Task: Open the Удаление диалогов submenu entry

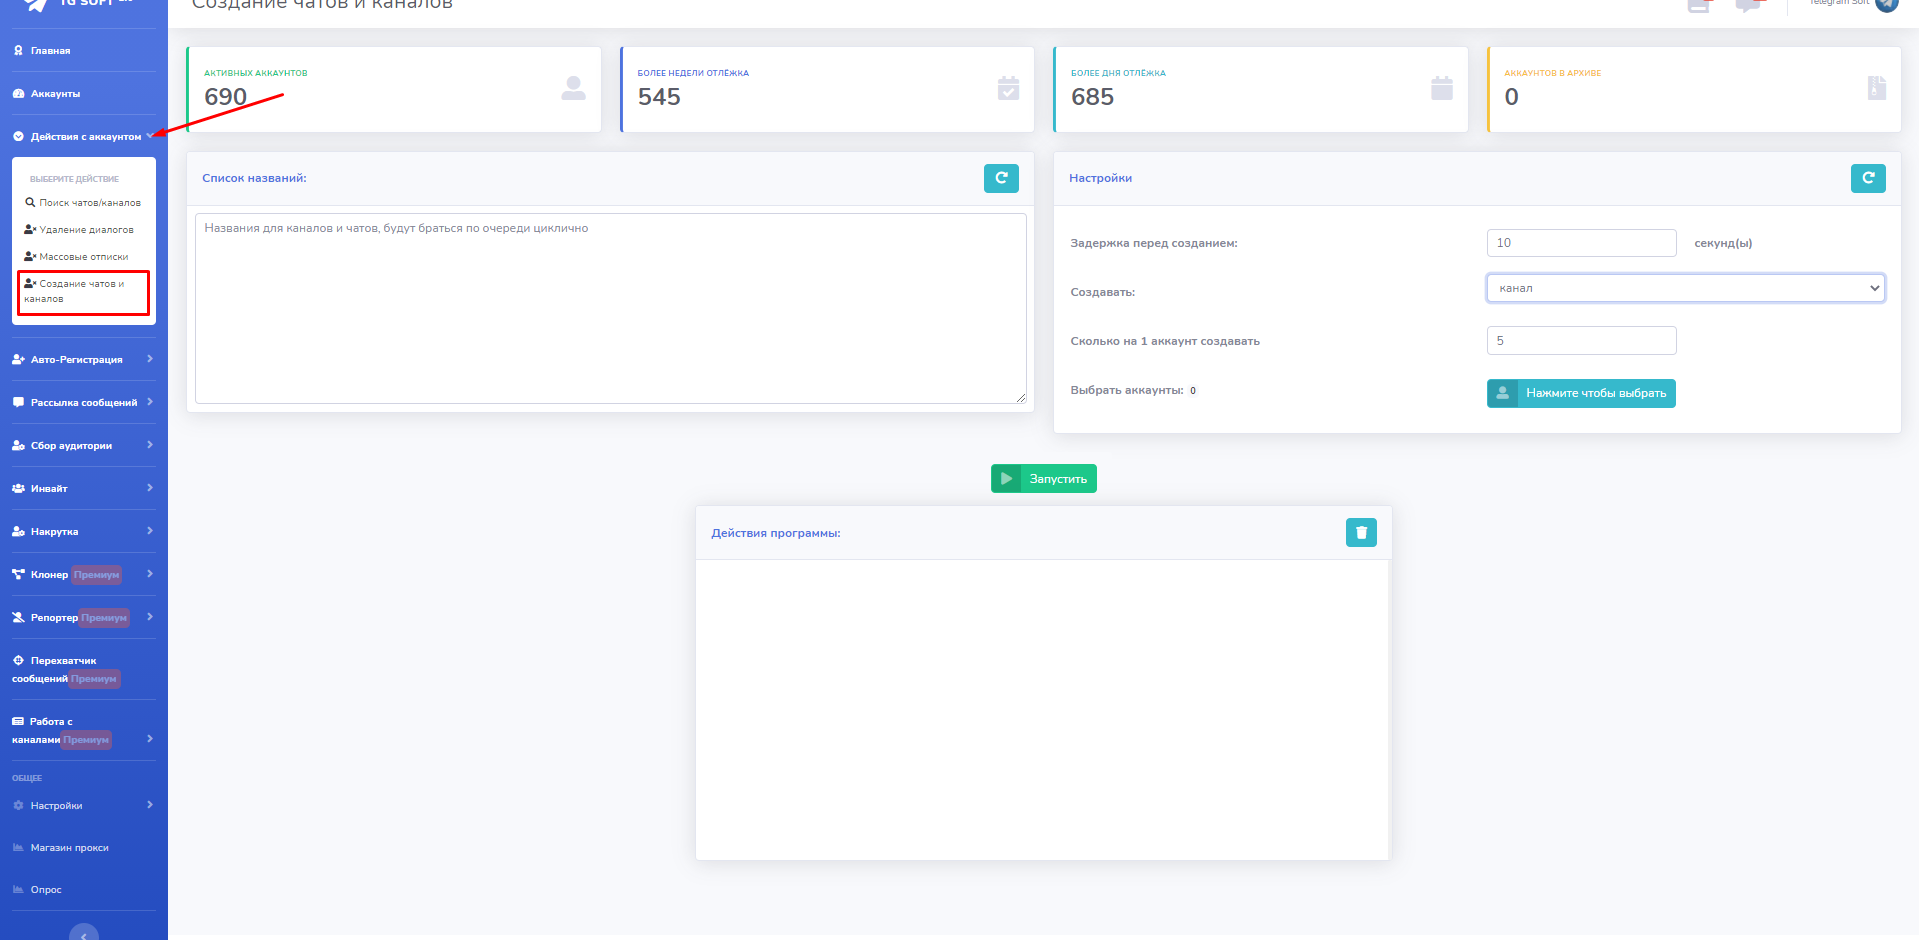Action: coord(79,229)
